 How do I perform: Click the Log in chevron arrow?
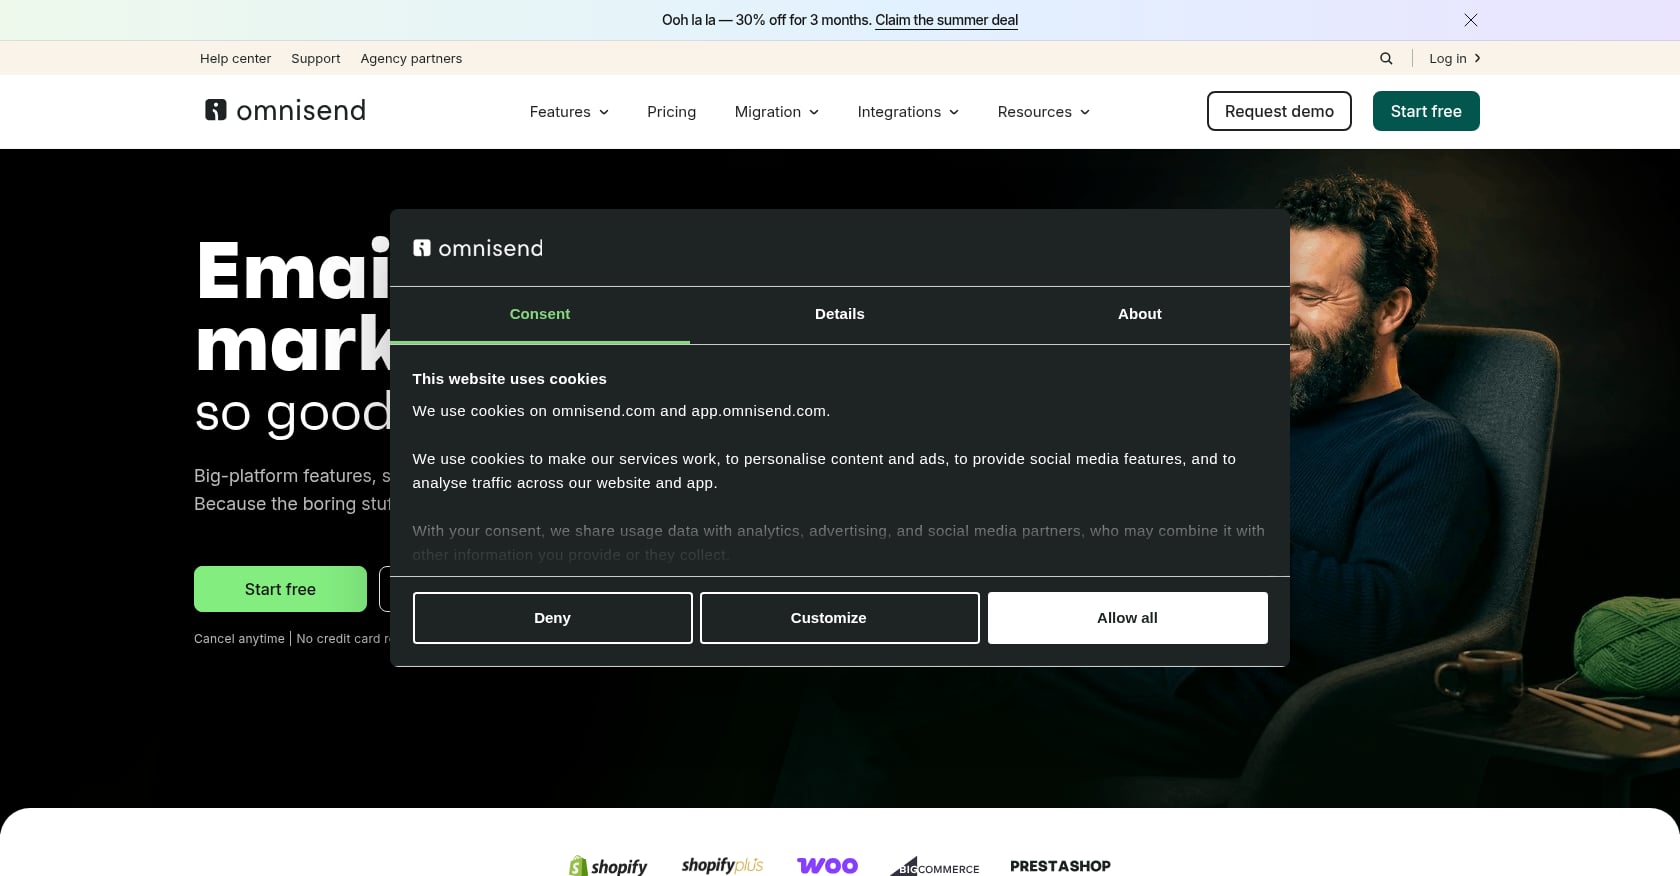pyautogui.click(x=1477, y=58)
